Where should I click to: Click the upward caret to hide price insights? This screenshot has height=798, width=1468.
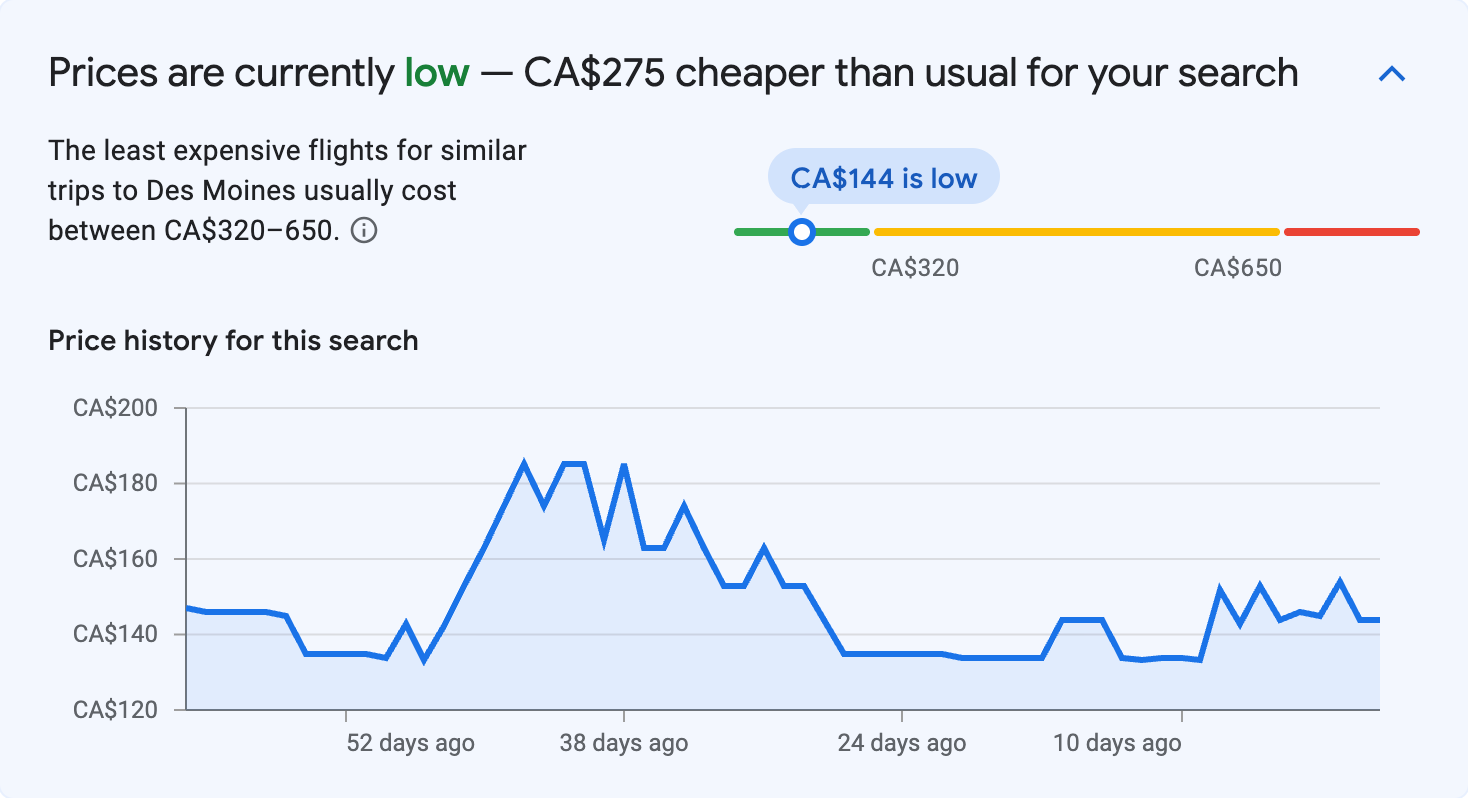click(x=1392, y=73)
